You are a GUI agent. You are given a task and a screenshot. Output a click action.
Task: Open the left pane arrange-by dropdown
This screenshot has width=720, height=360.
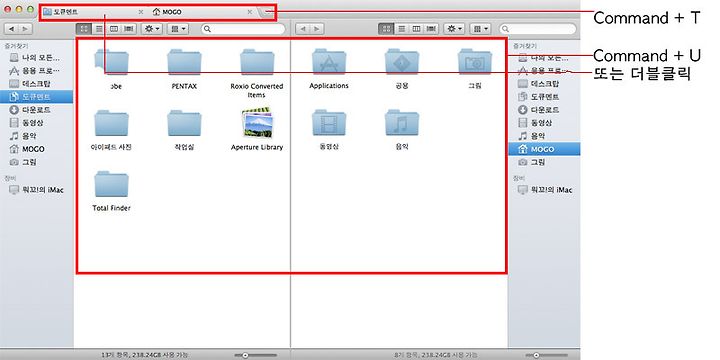tap(177, 29)
